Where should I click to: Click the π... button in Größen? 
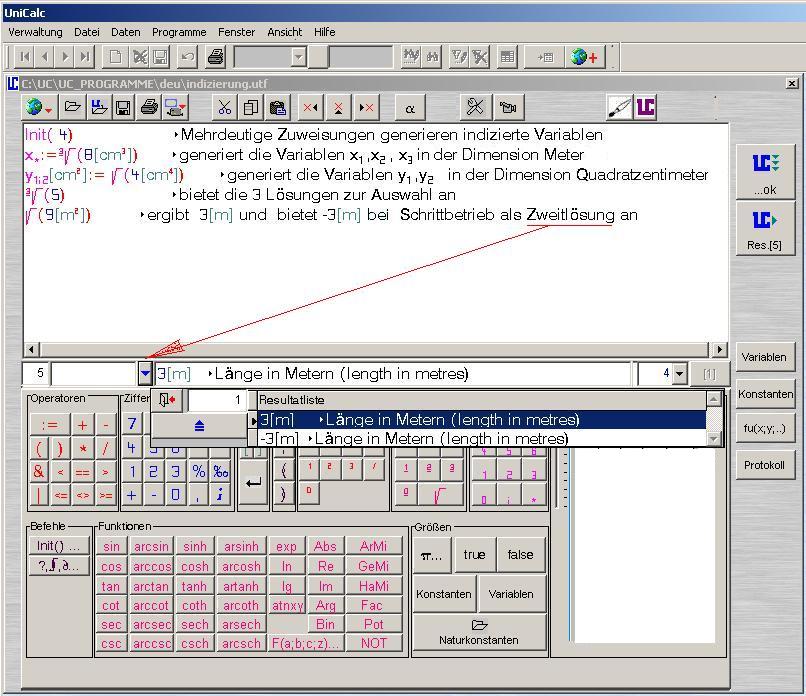432,555
